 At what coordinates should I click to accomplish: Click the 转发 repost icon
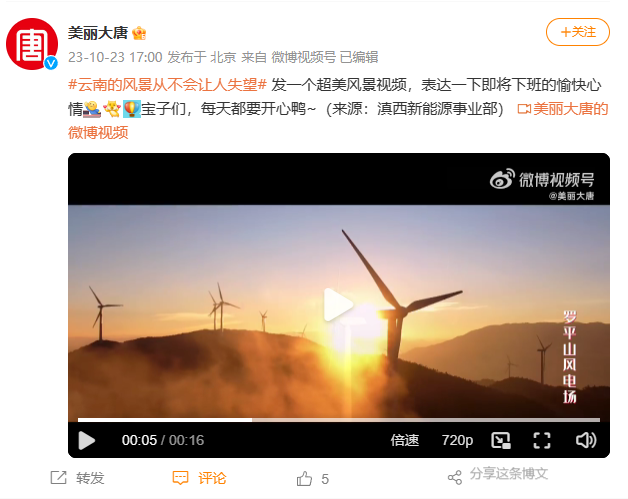click(x=58, y=478)
